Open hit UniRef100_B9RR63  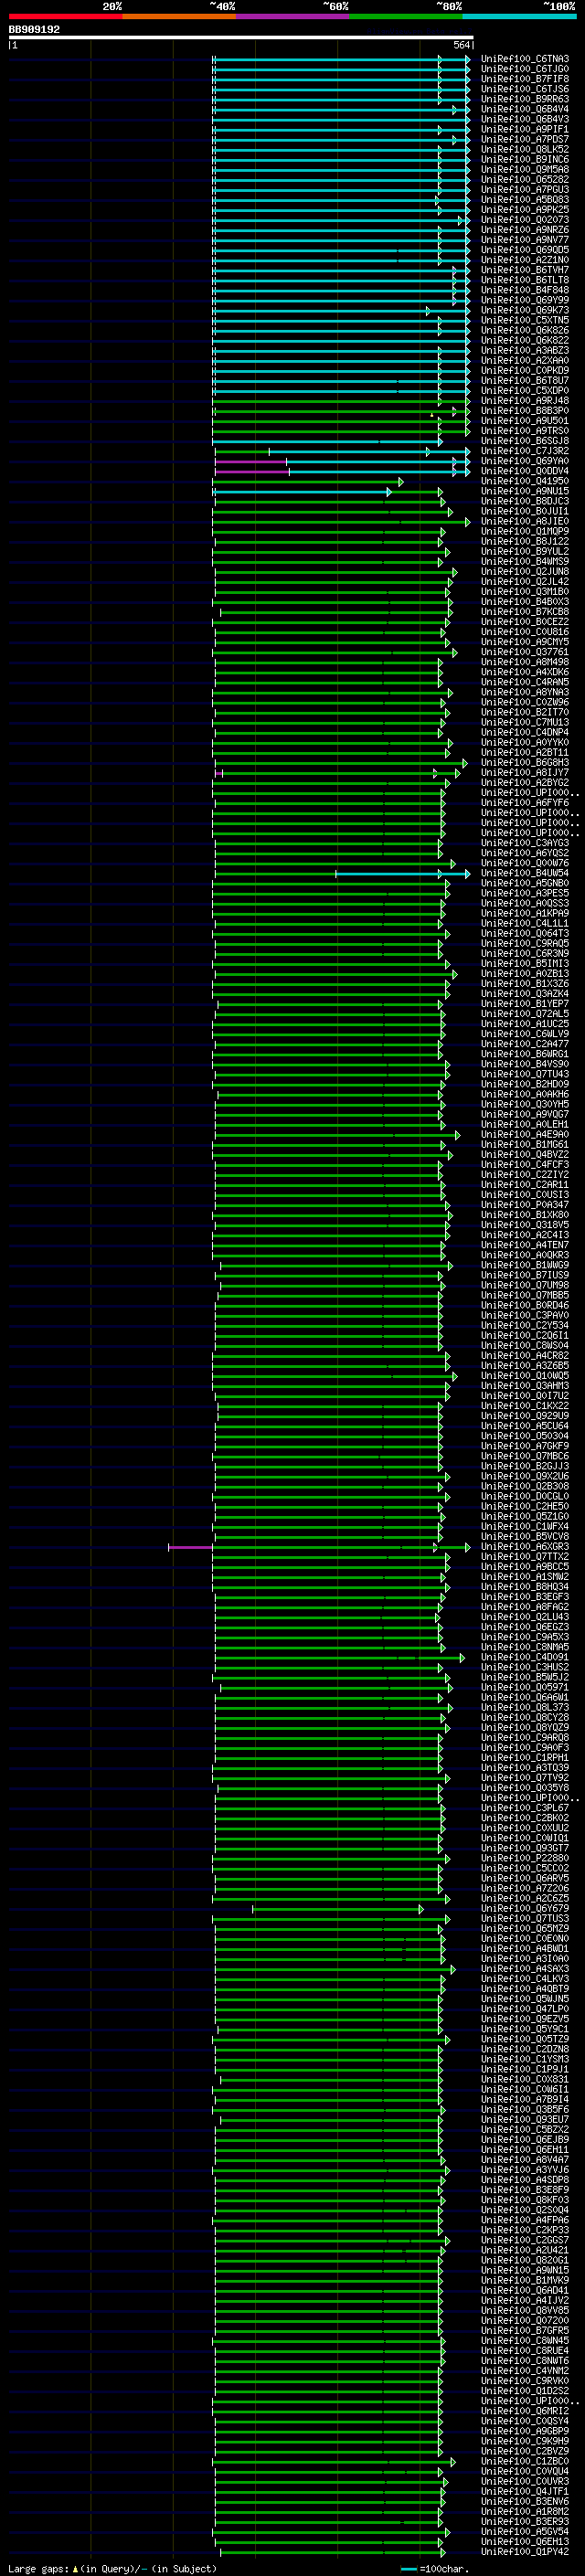[x=525, y=99]
